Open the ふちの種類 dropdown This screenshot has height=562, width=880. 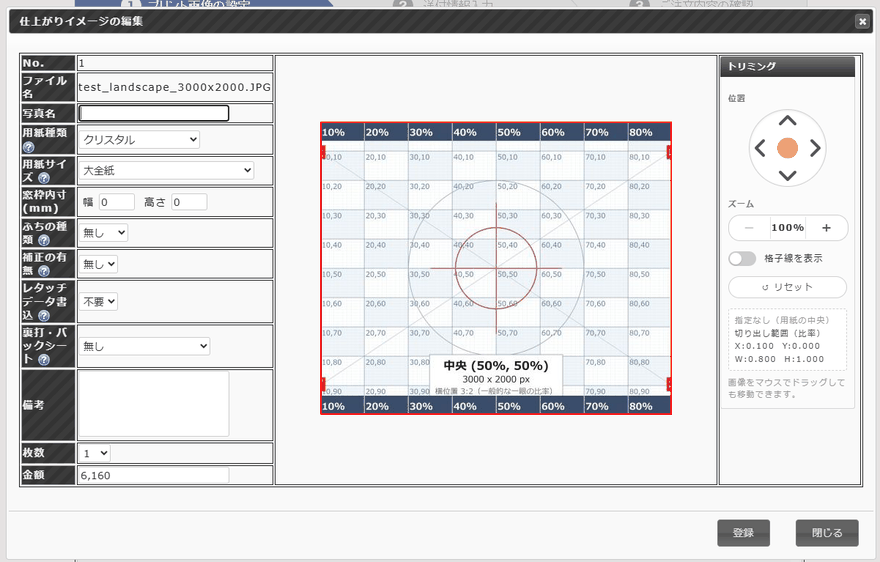coord(103,233)
